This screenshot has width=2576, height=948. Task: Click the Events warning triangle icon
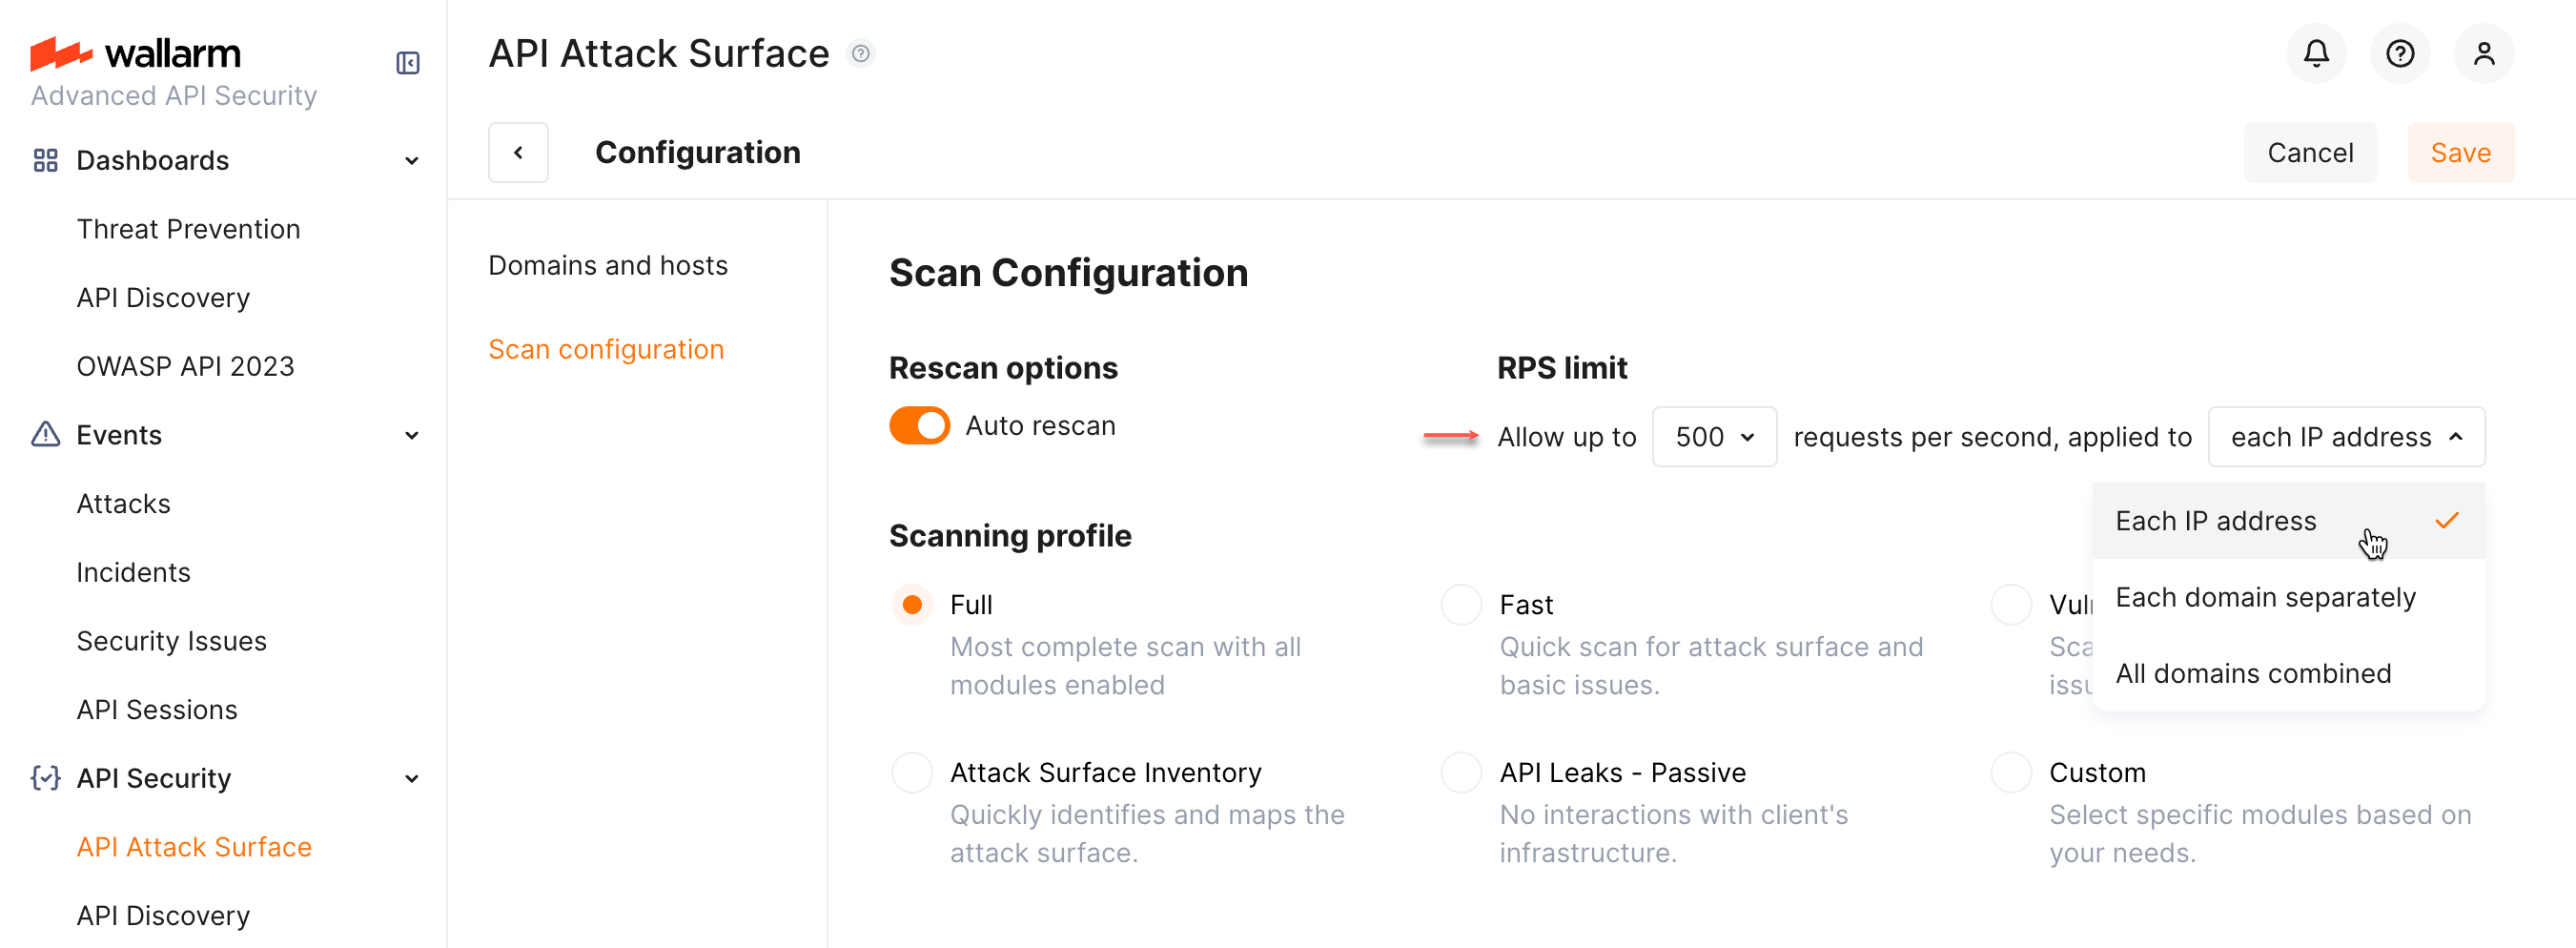click(45, 435)
